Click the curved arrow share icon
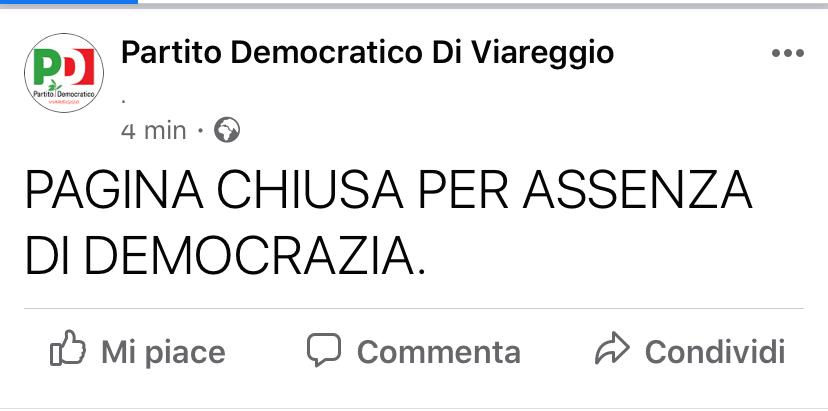The height and width of the screenshot is (411, 828). pos(613,348)
